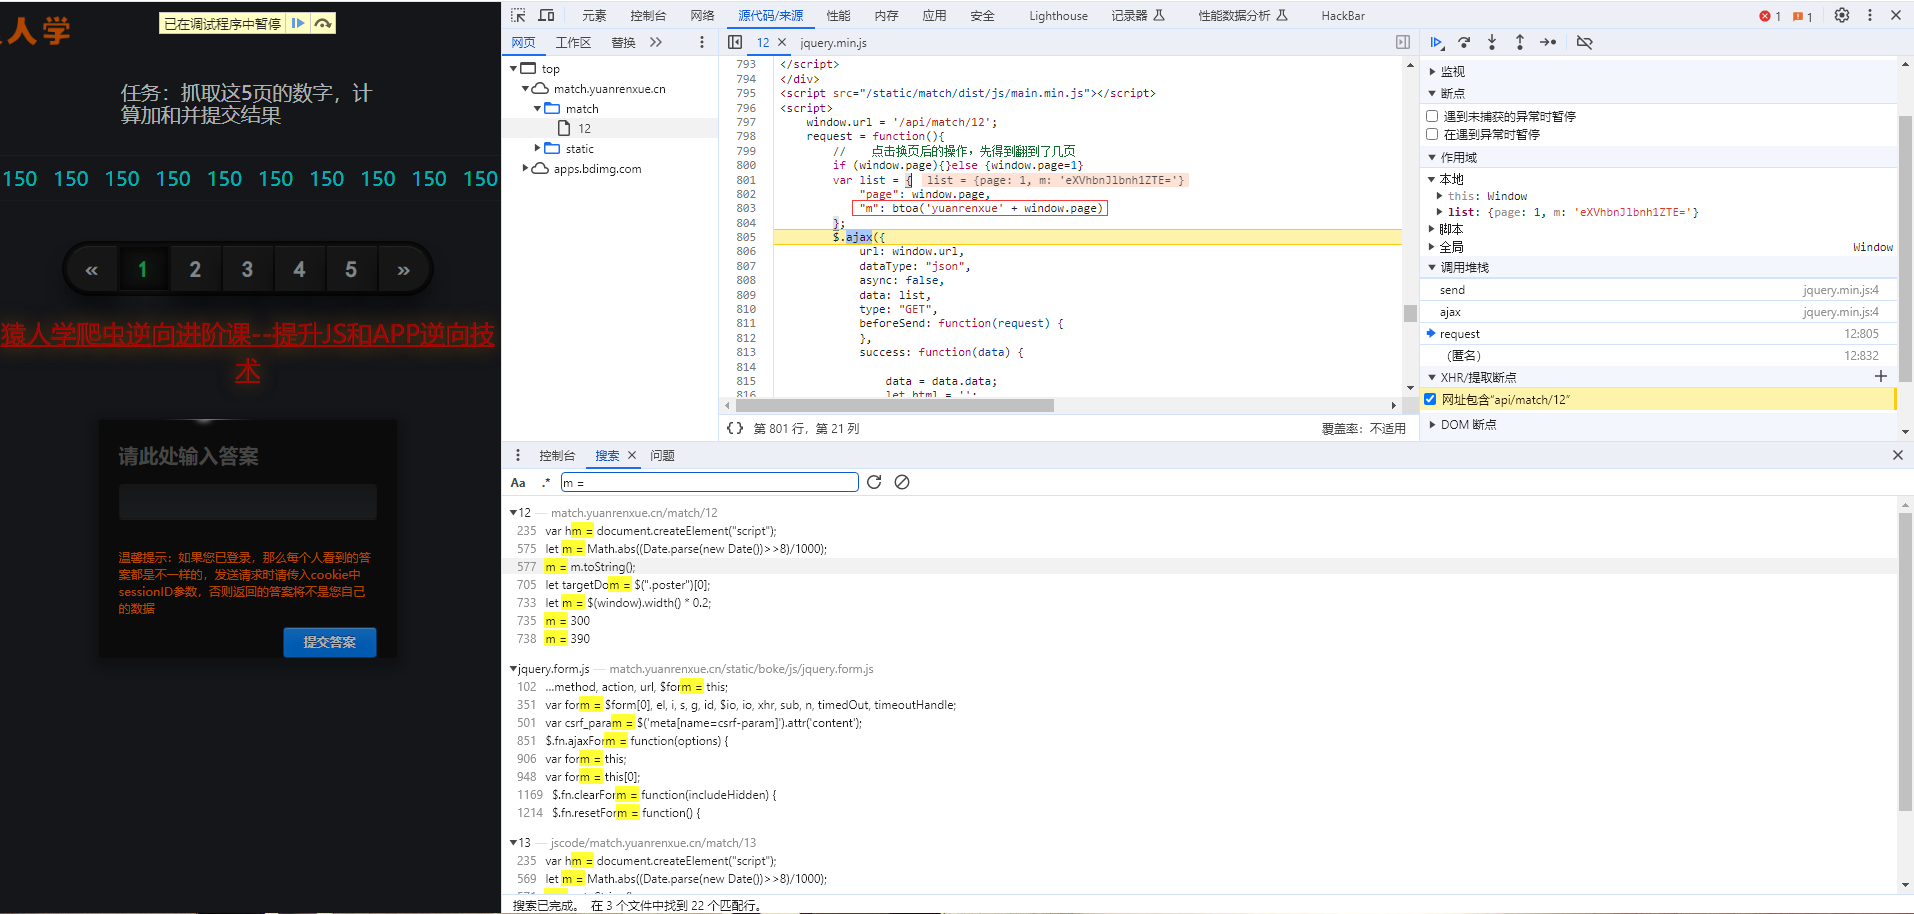Open DevTools customize three-dot menu

(1870, 15)
